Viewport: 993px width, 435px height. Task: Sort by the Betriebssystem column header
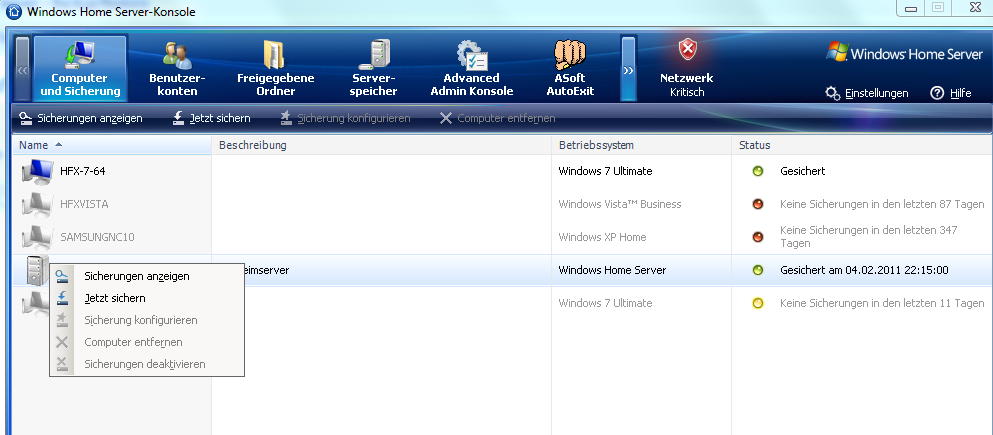click(x=642, y=145)
